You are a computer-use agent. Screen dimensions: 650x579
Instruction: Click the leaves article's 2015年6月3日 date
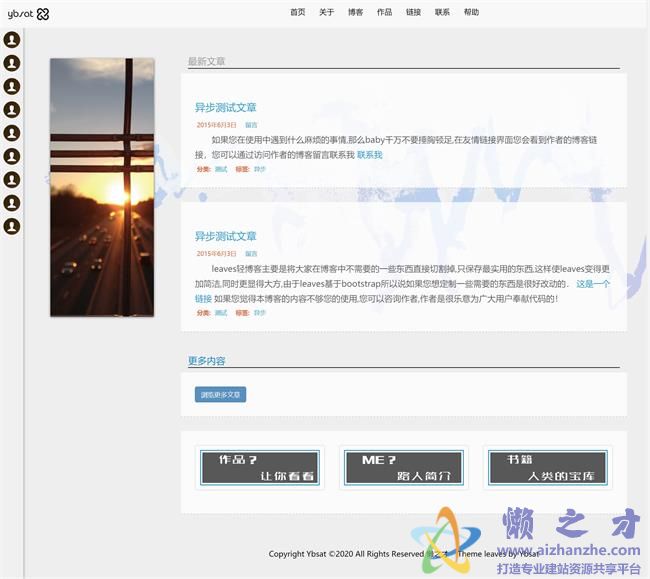point(216,254)
